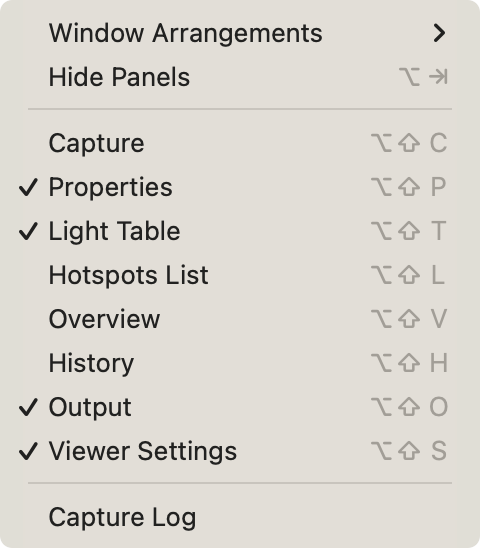Click the option-shift-C shortcut glyphs for Capture

409,143
